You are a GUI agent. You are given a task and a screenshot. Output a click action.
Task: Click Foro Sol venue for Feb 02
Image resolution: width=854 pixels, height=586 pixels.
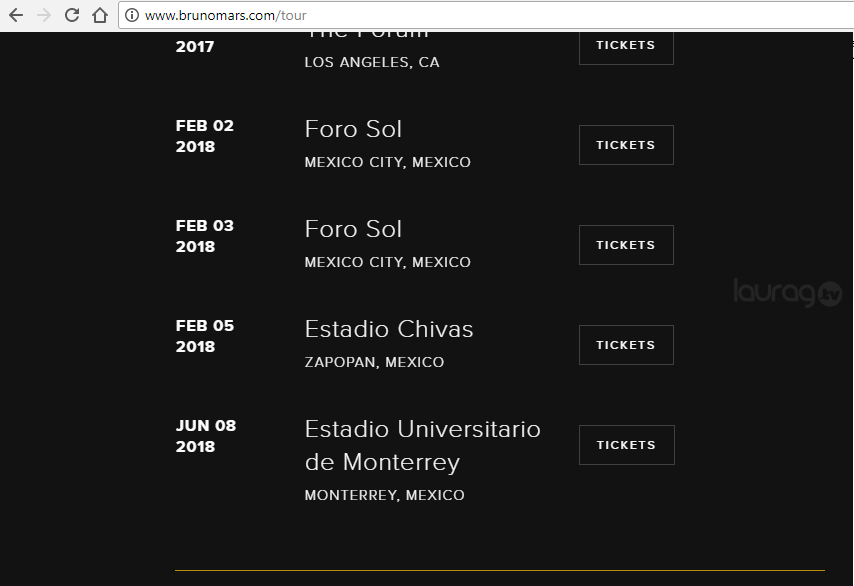tap(353, 129)
